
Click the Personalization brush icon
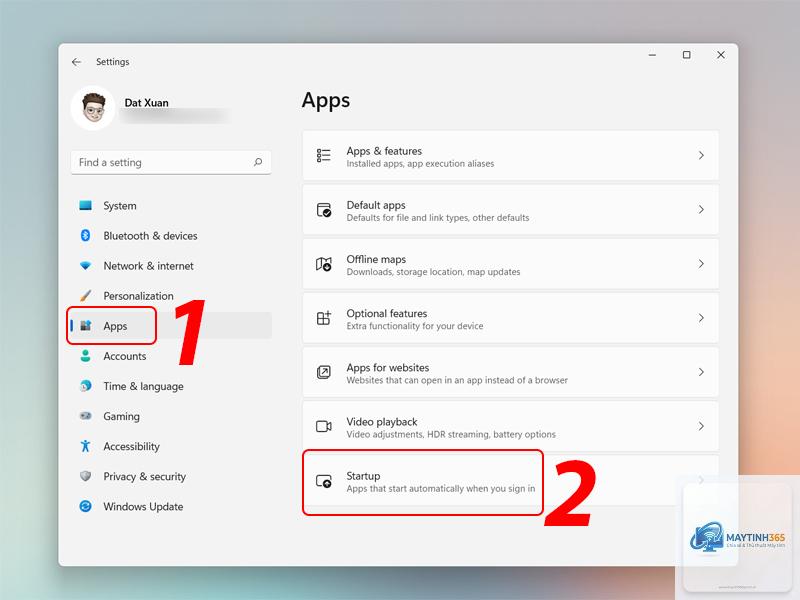86,295
